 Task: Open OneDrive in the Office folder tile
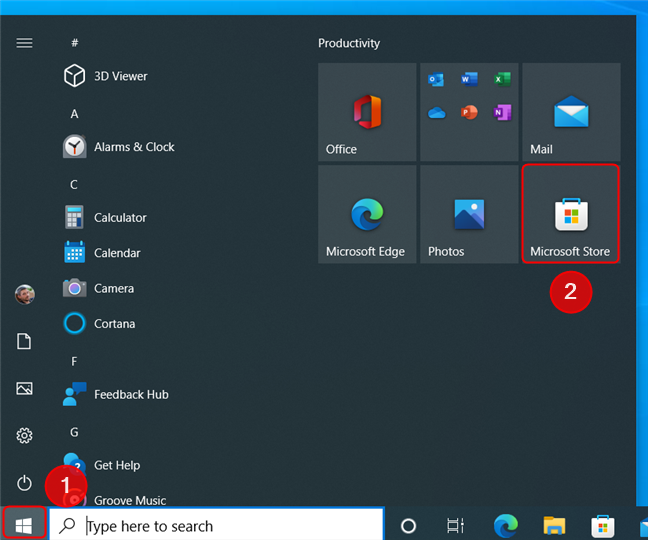pos(436,112)
